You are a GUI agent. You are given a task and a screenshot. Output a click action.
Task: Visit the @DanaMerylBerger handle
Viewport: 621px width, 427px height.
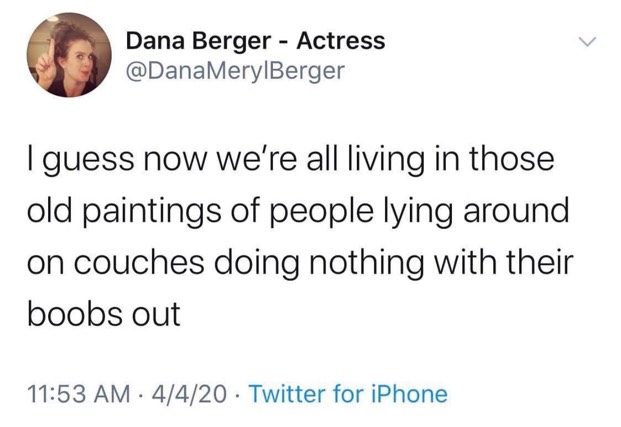coord(235,71)
